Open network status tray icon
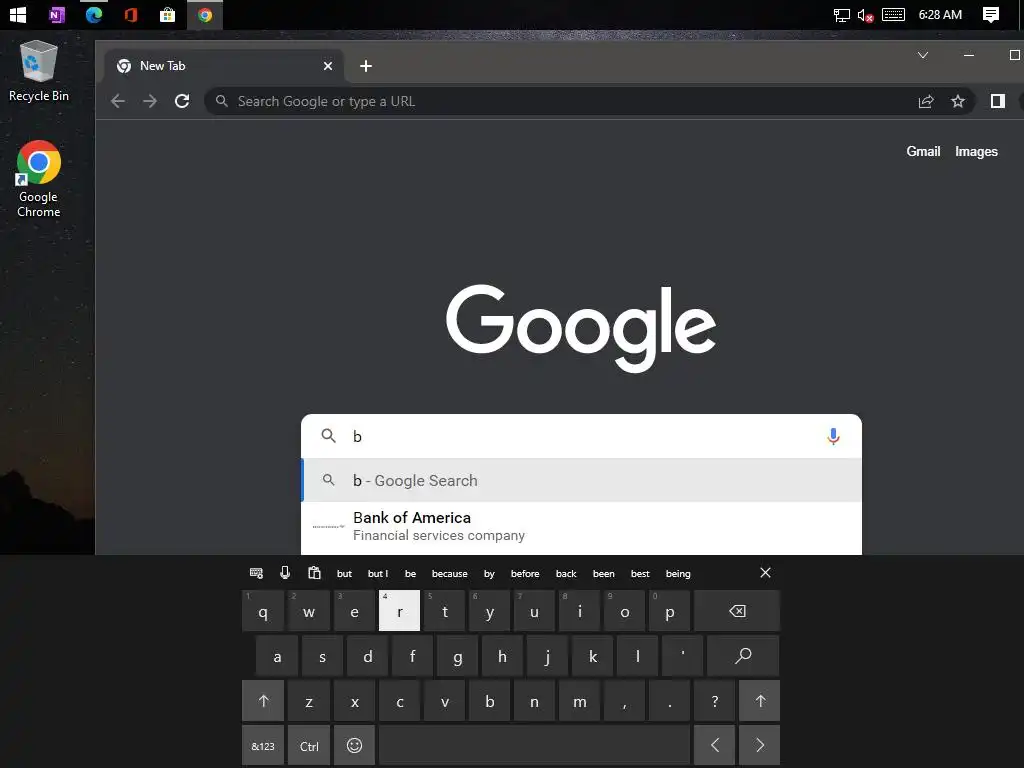The height and width of the screenshot is (768, 1024). coord(842,15)
